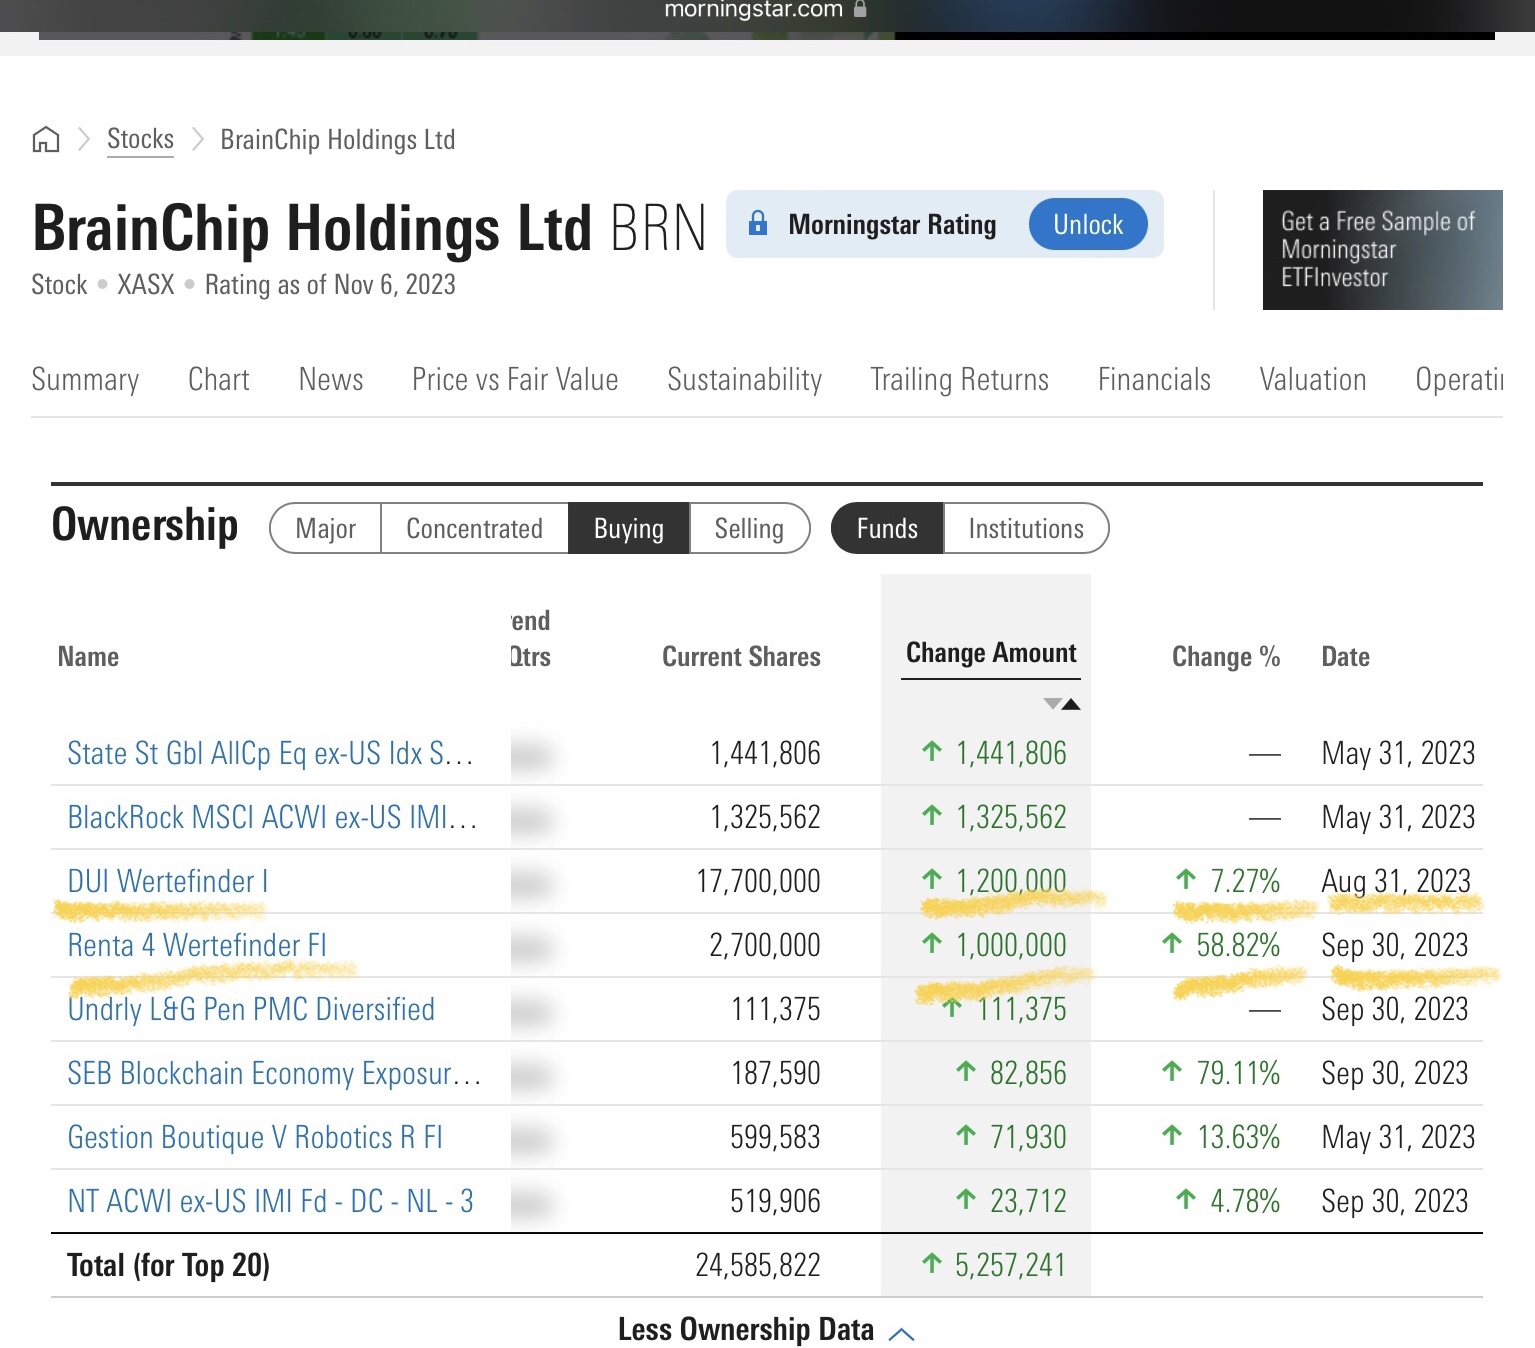Switch to the Financials tab
This screenshot has width=1535, height=1348.
click(1154, 380)
